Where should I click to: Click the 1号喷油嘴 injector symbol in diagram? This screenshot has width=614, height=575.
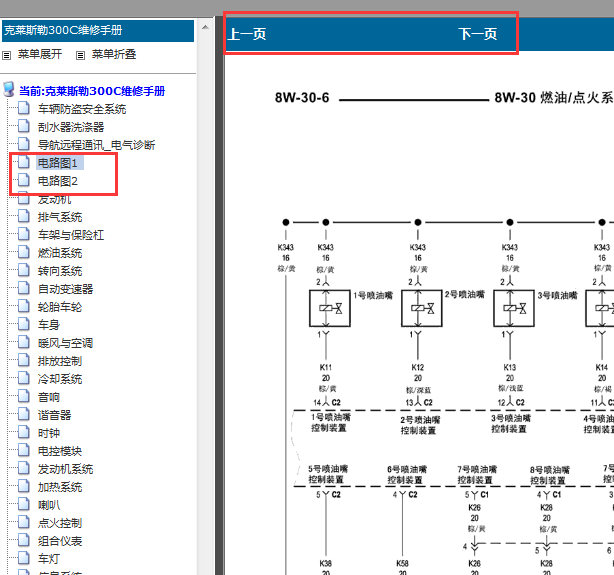click(x=330, y=308)
